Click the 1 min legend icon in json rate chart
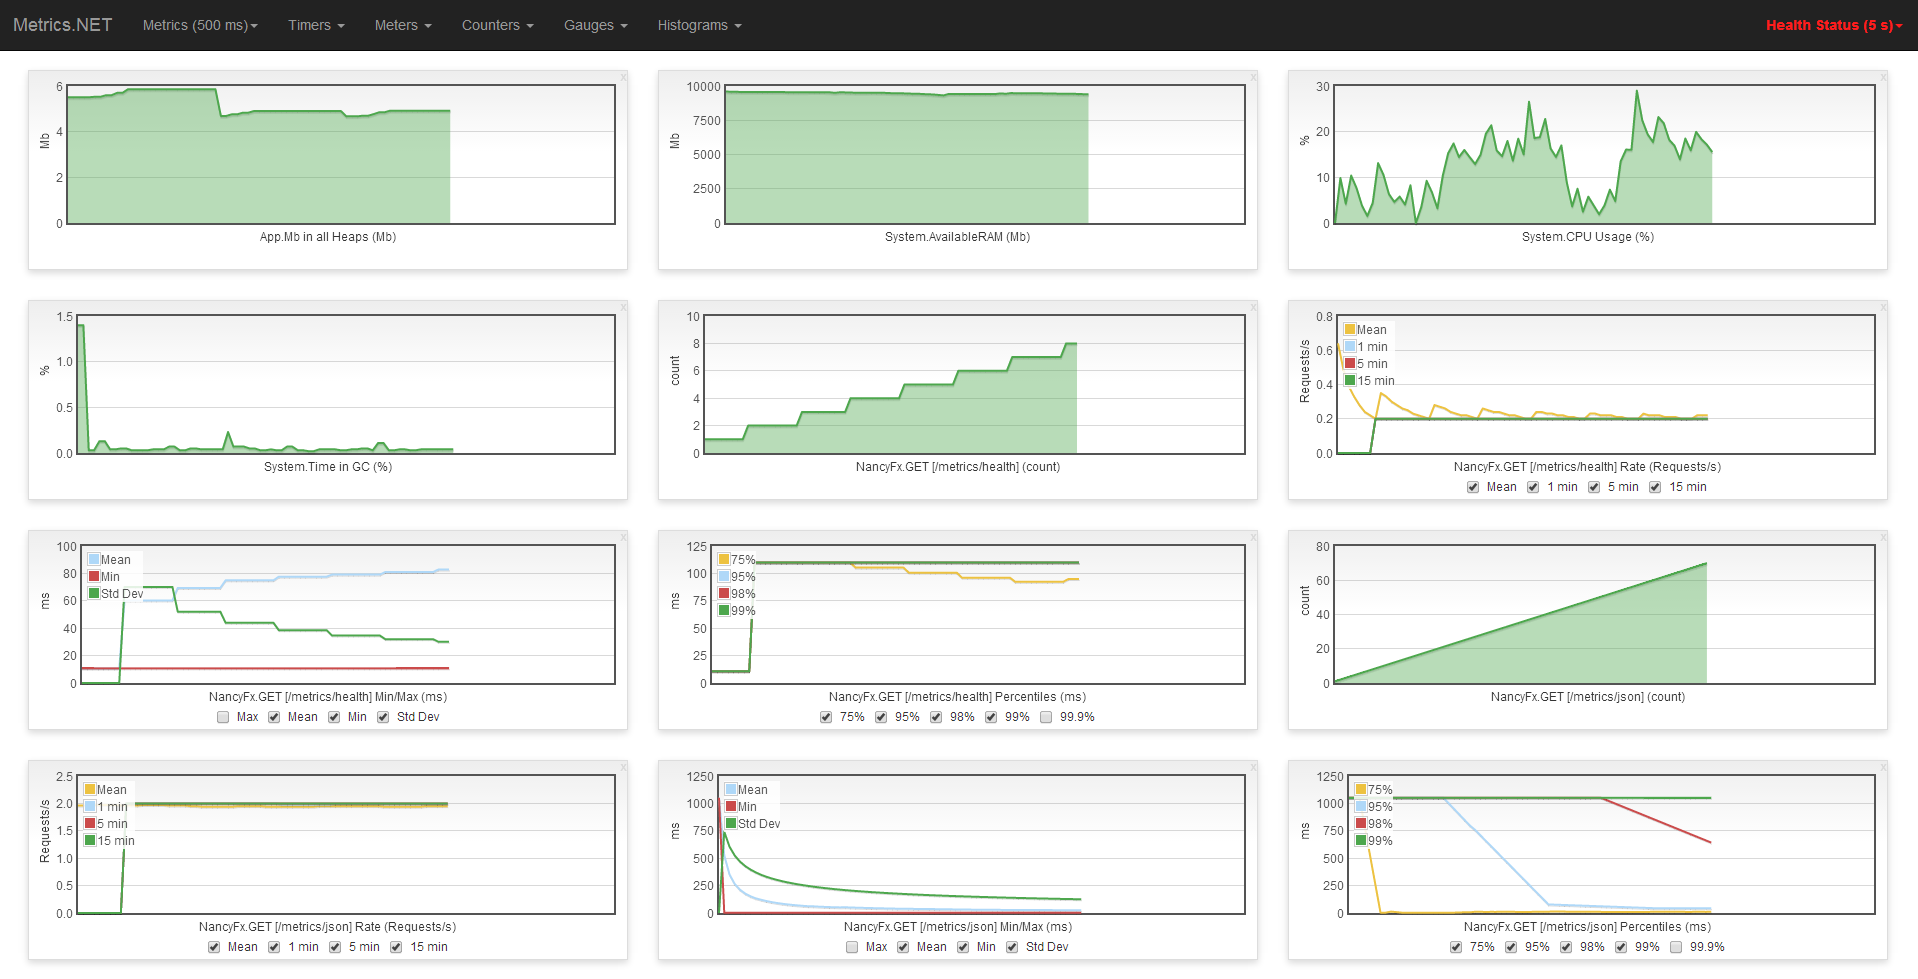Viewport: 1918px width, 979px height. [89, 806]
